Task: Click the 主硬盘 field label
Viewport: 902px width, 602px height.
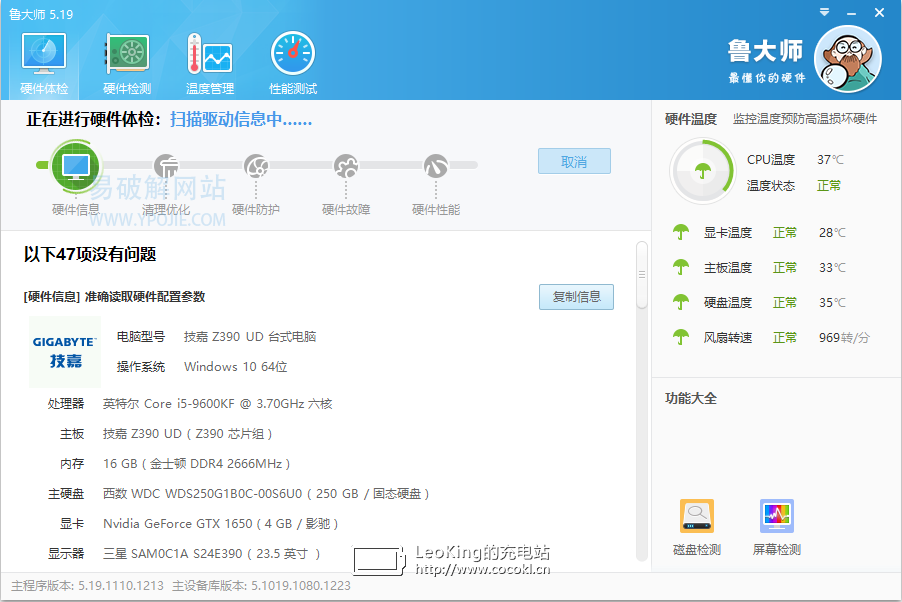Action: click(x=66, y=493)
